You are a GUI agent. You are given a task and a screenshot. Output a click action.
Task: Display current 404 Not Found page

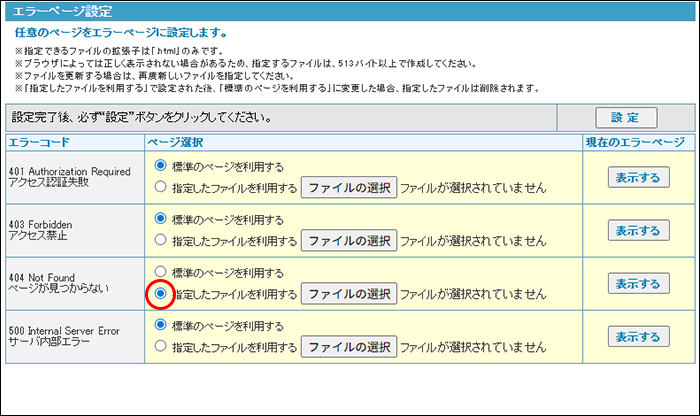tap(638, 284)
